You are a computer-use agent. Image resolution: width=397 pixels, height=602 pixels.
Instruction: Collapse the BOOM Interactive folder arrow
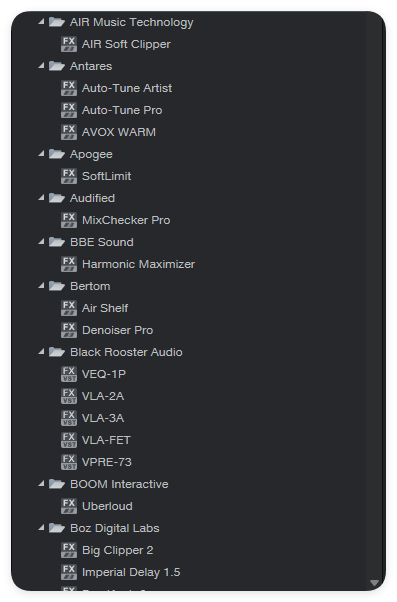tap(41, 484)
